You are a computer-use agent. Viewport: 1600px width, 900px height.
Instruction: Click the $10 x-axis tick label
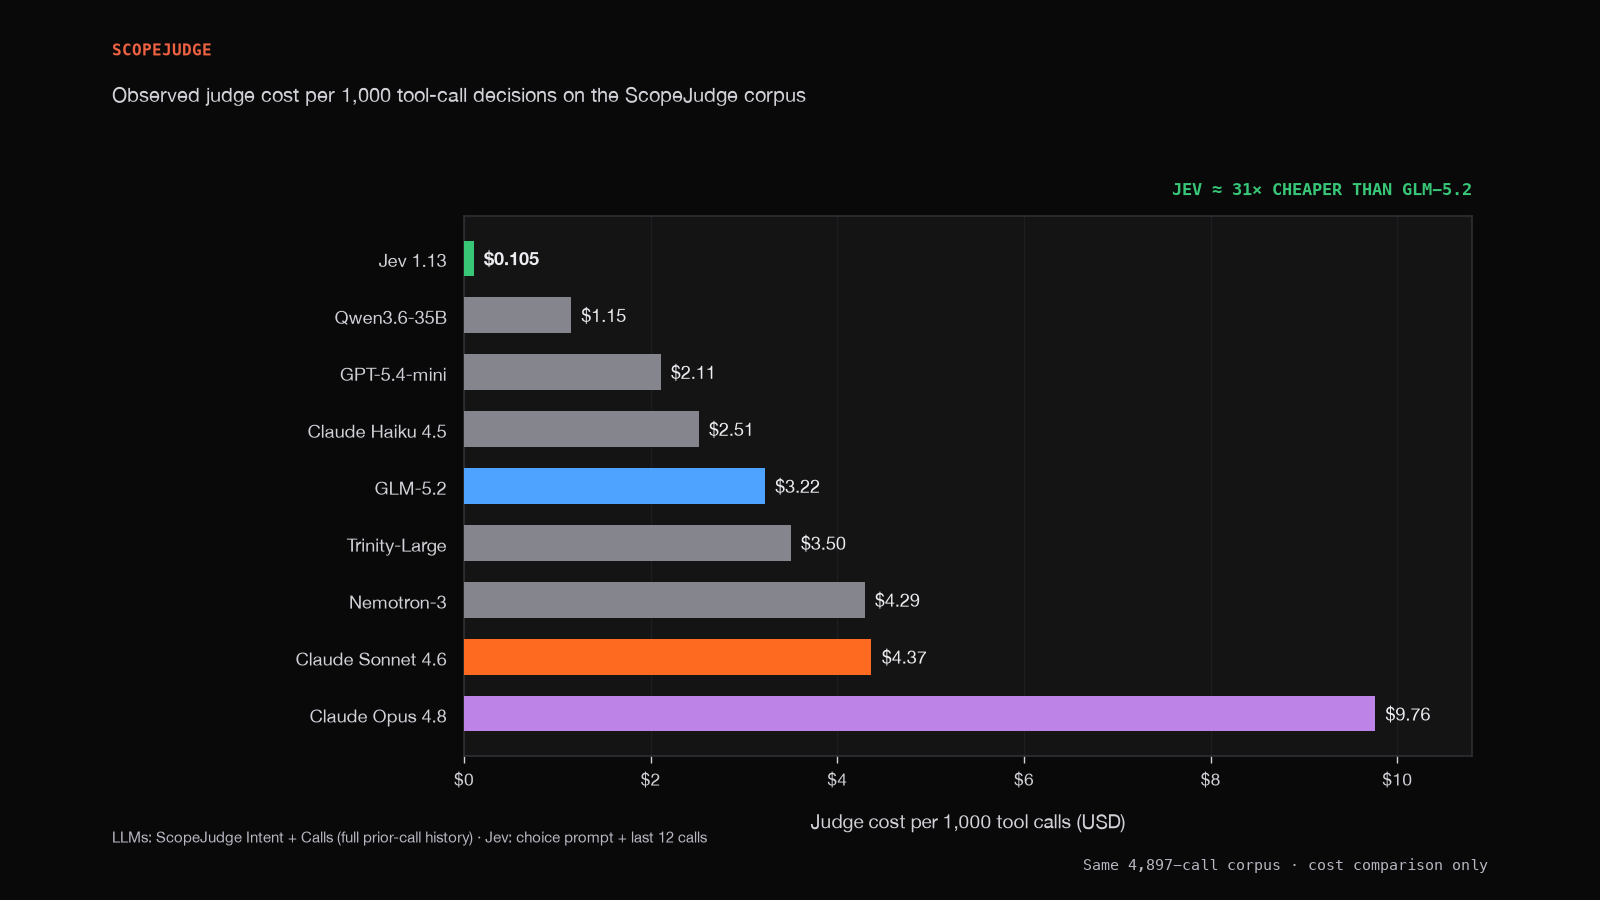pos(1397,780)
